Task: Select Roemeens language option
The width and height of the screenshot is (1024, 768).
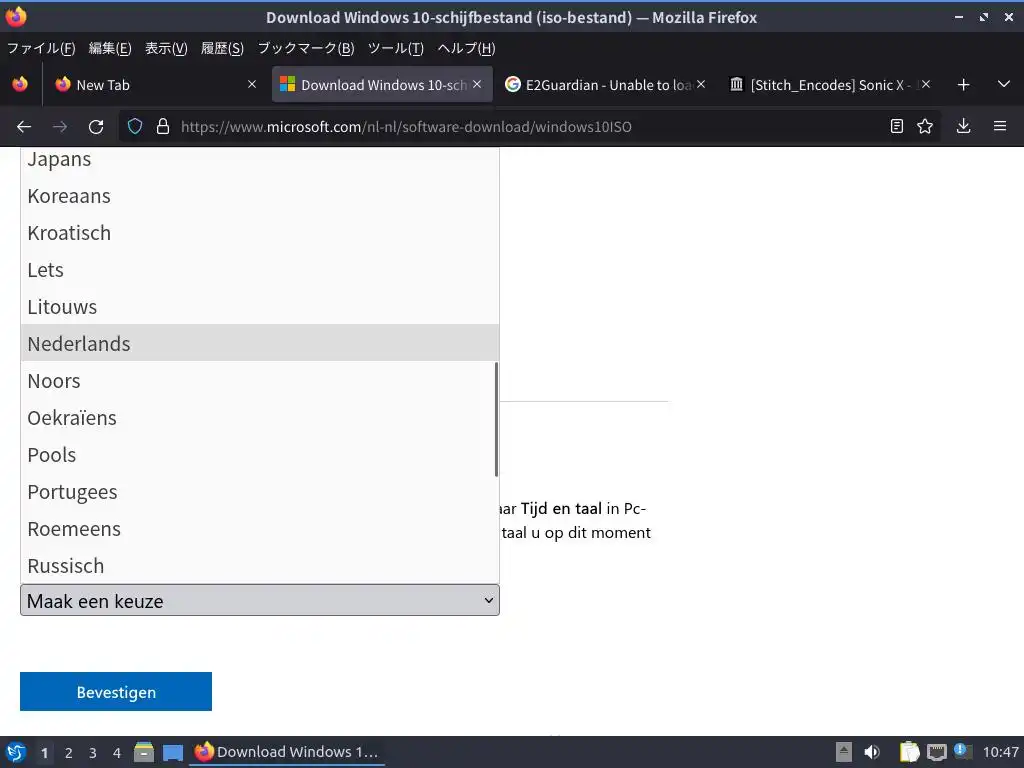Action: [260, 529]
